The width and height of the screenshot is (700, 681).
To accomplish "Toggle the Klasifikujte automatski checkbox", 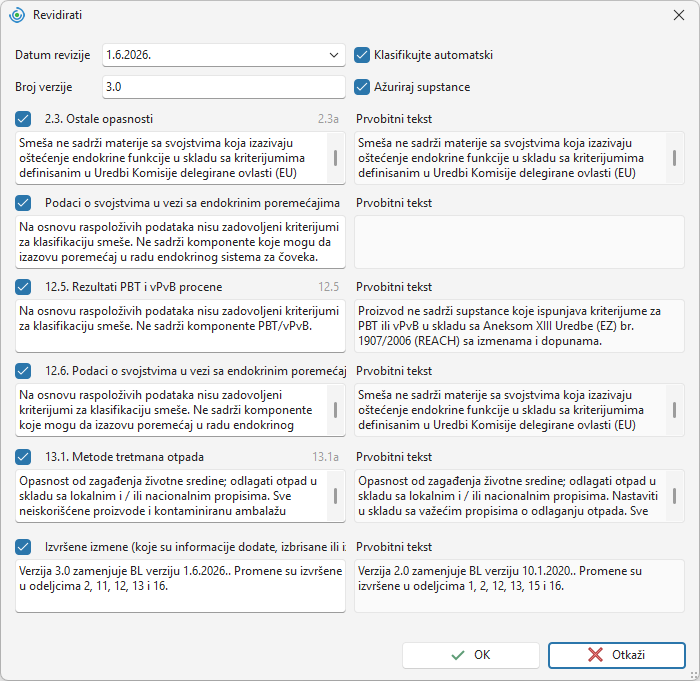I will coord(362,55).
